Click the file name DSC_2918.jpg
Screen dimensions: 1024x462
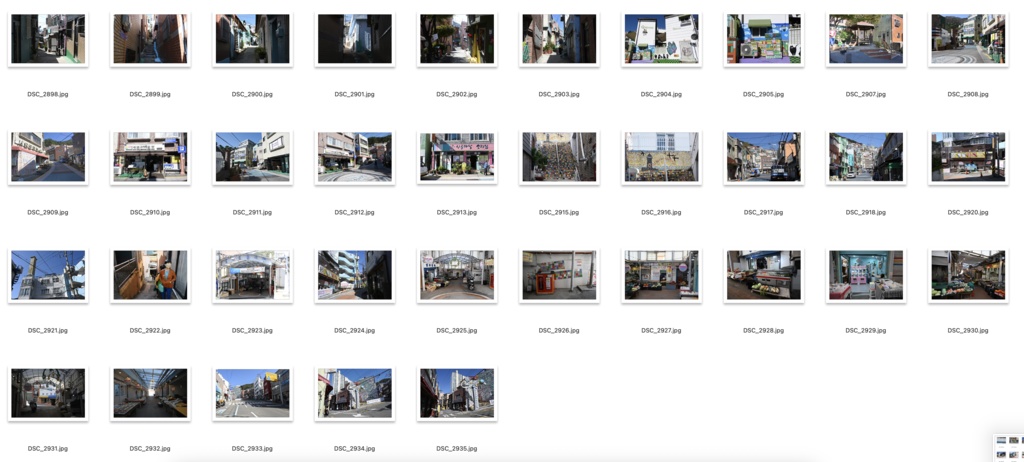[865, 212]
